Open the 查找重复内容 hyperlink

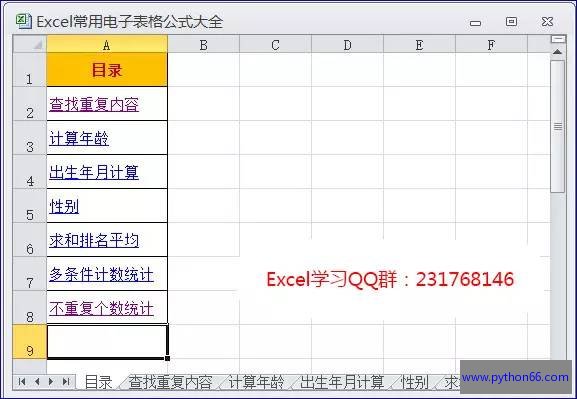[x=94, y=105]
